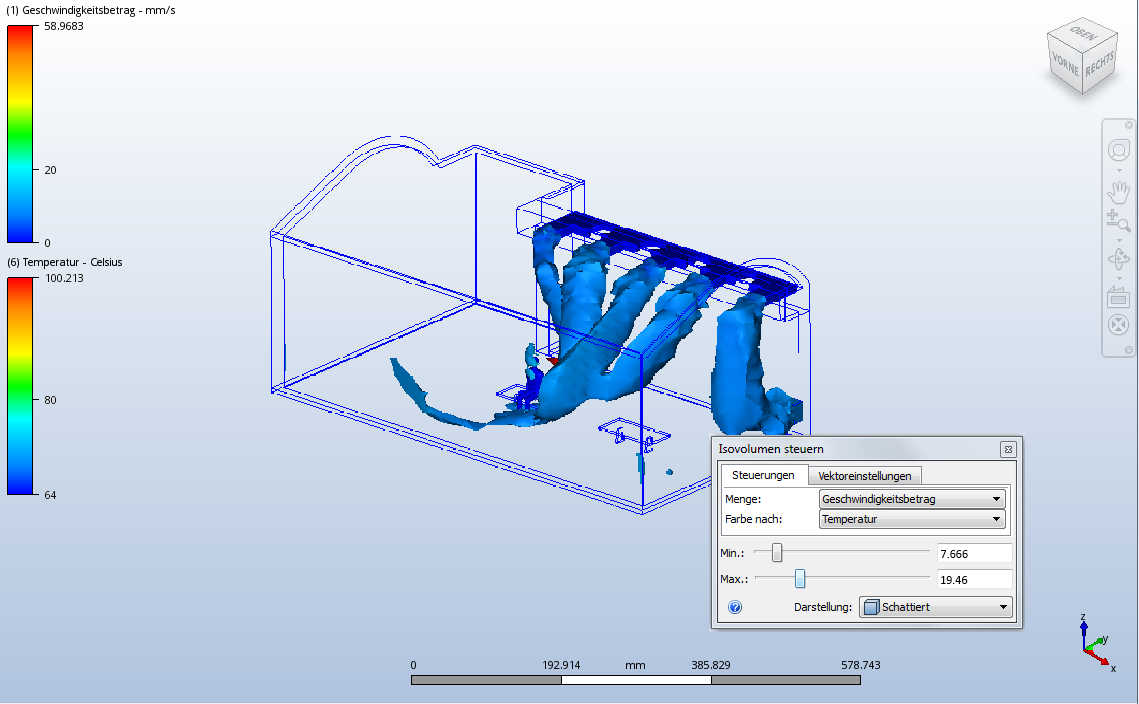1139x704 pixels.
Task: Click the Temperatur color legend bar
Action: [x=20, y=387]
